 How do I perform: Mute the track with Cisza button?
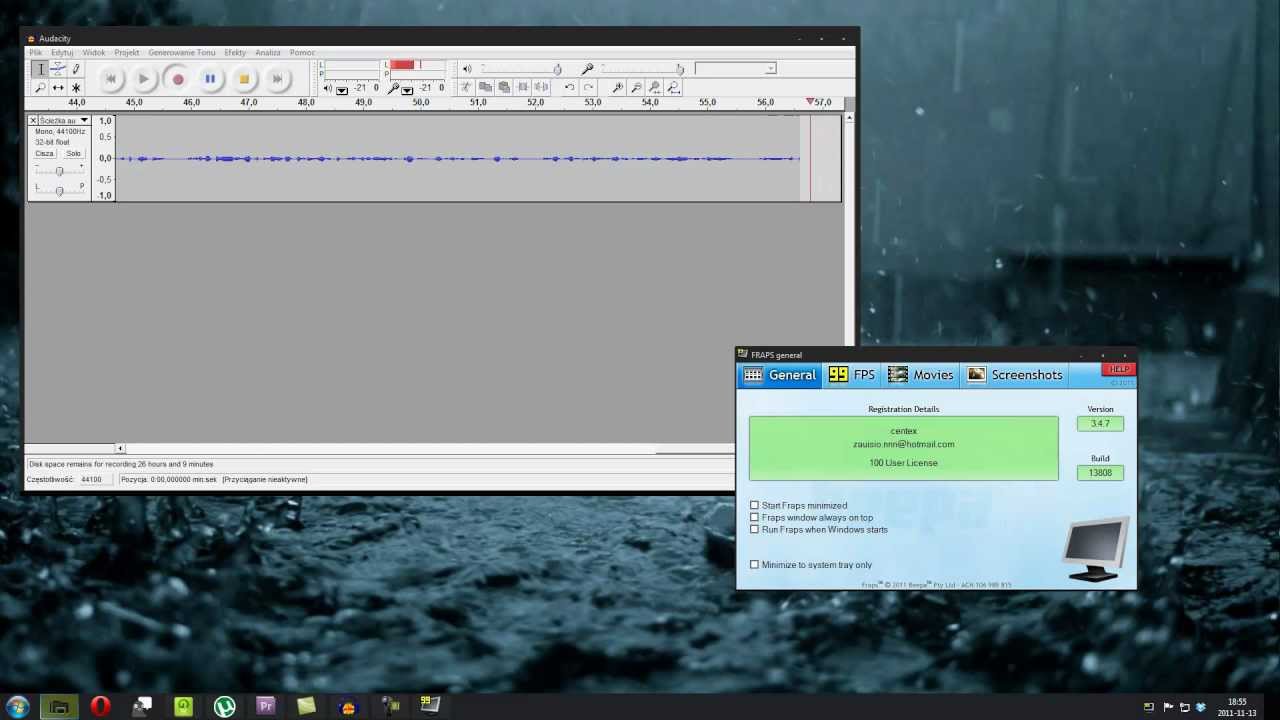pos(45,154)
